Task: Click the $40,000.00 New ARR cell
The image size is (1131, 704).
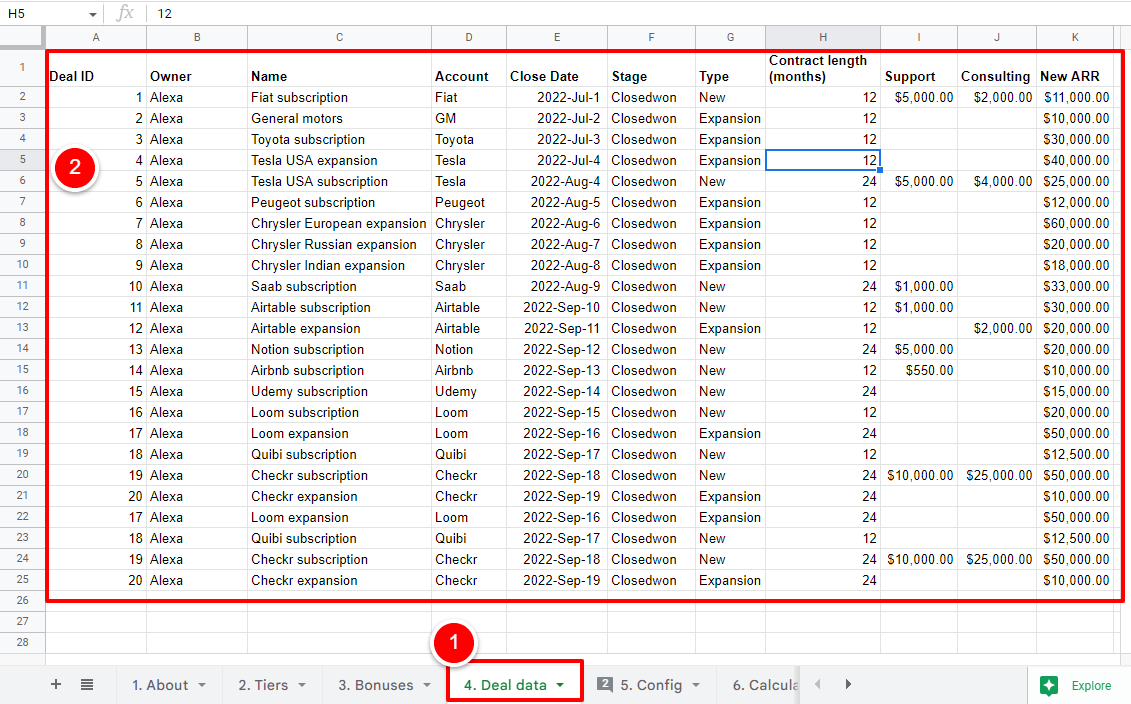Action: coord(1075,160)
